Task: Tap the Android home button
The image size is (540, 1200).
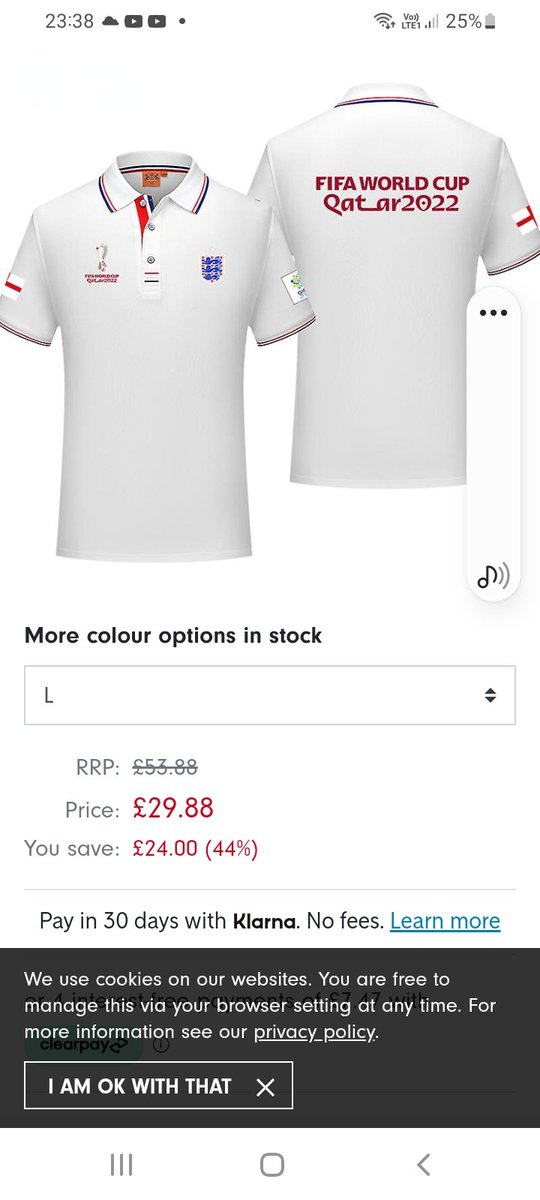Action: click(x=271, y=1164)
